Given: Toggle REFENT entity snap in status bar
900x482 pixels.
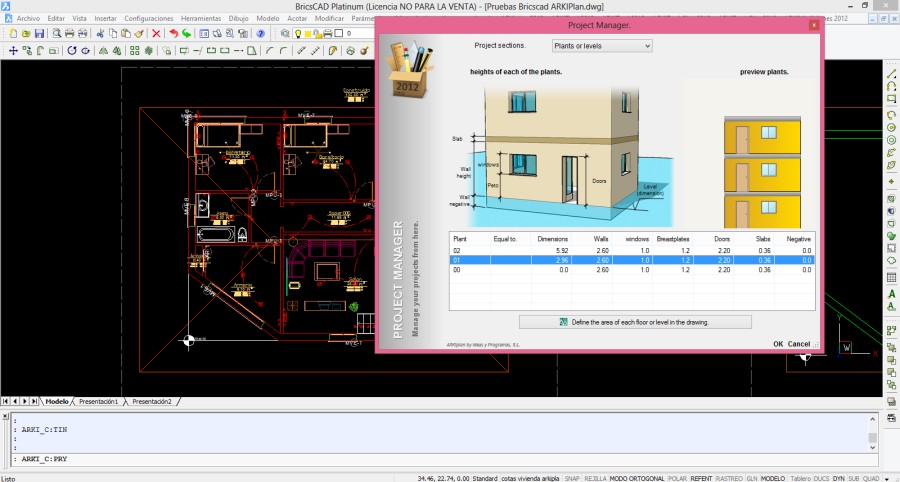Looking at the screenshot, I should [x=701, y=478].
